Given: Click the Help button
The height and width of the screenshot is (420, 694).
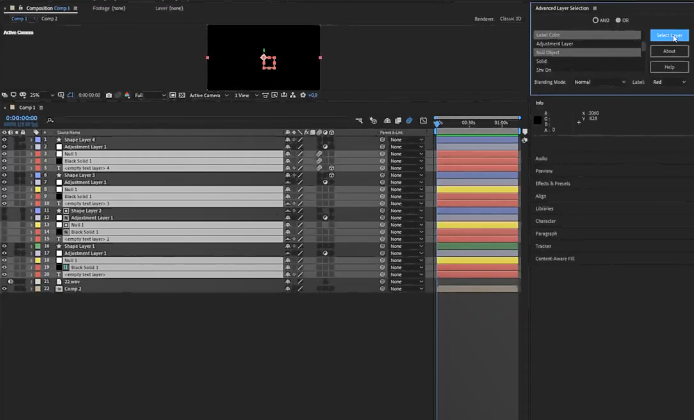Looking at the screenshot, I should coord(669,66).
